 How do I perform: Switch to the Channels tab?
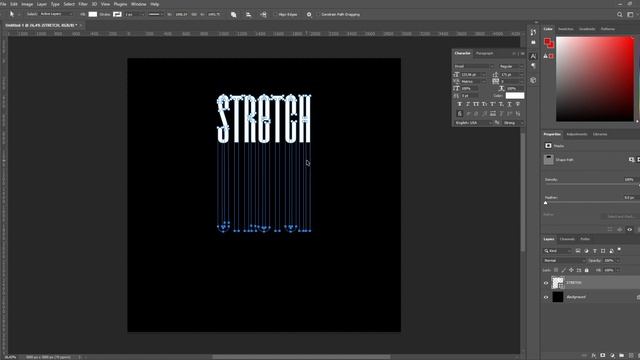pos(567,239)
